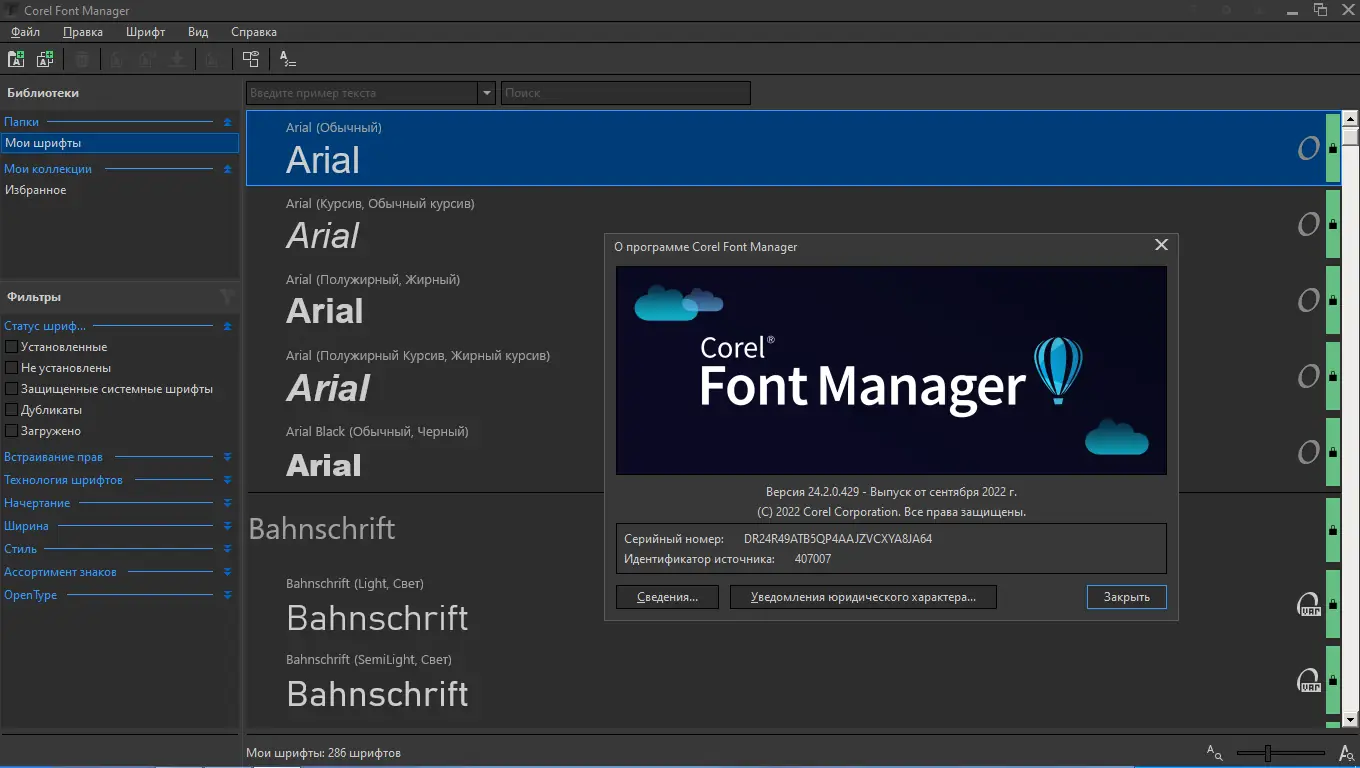Click the Закрыть button
The image size is (1360, 768).
(x=1127, y=597)
